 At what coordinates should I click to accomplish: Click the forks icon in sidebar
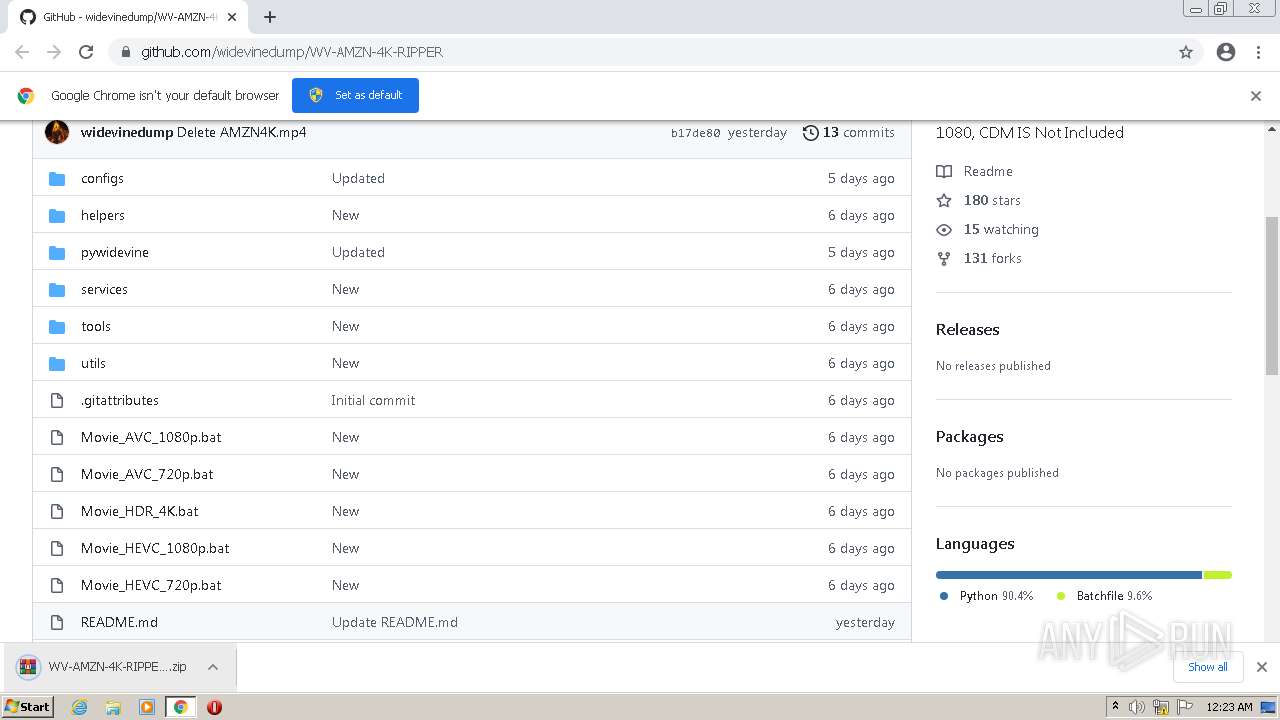coord(944,258)
